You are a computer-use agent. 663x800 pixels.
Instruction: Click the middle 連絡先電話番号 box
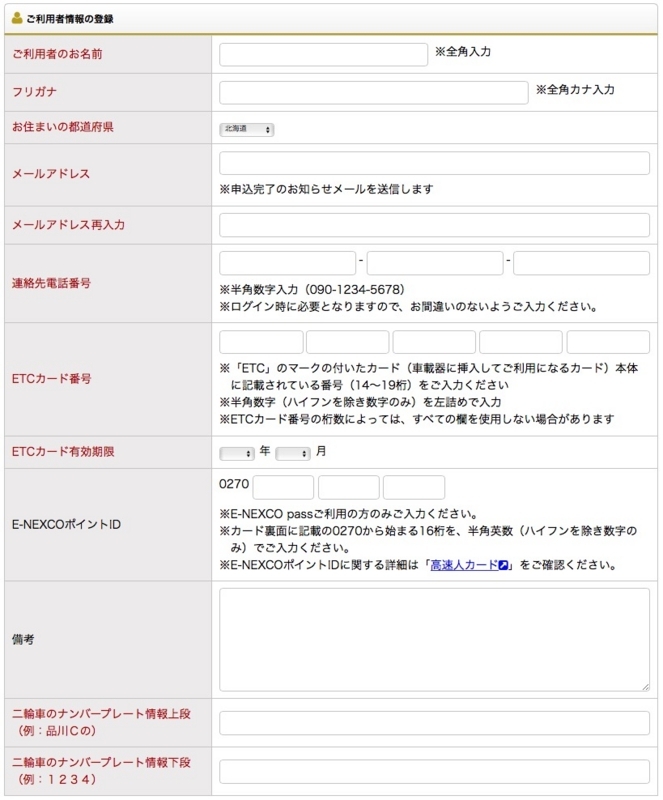(x=435, y=263)
